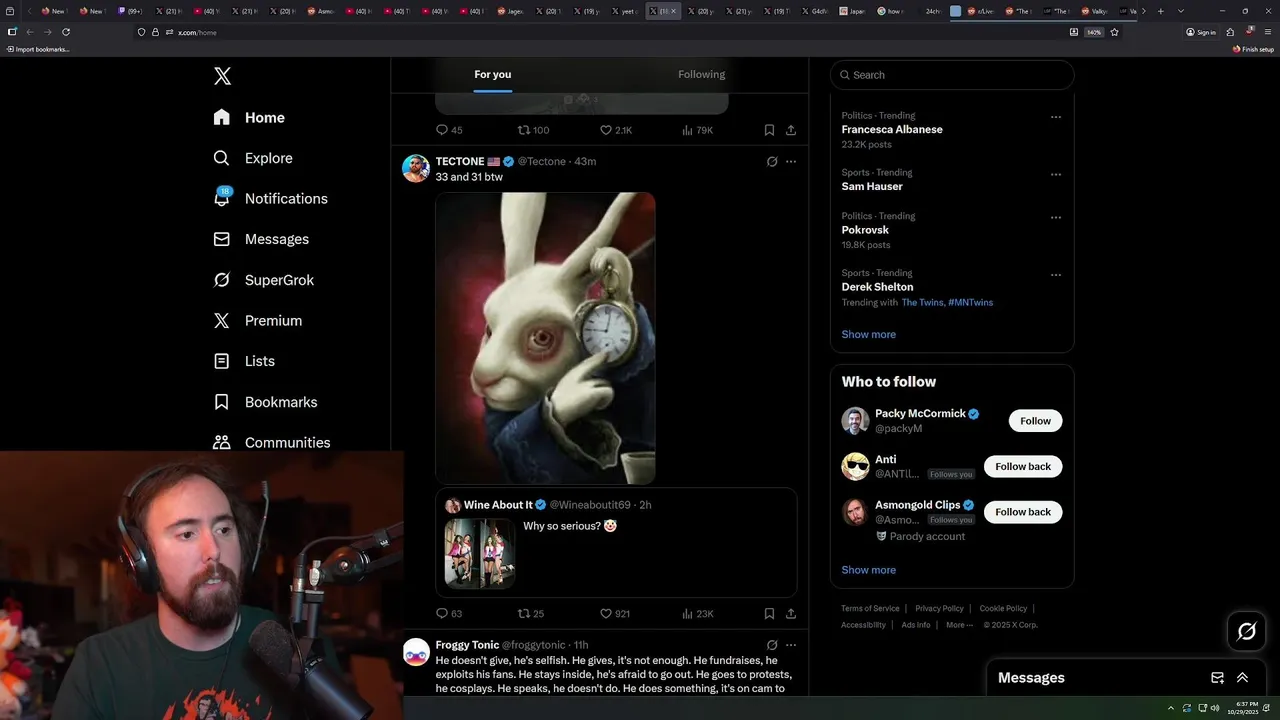Open SuperGrok in the sidebar
The width and height of the screenshot is (1280, 720).
point(264,280)
